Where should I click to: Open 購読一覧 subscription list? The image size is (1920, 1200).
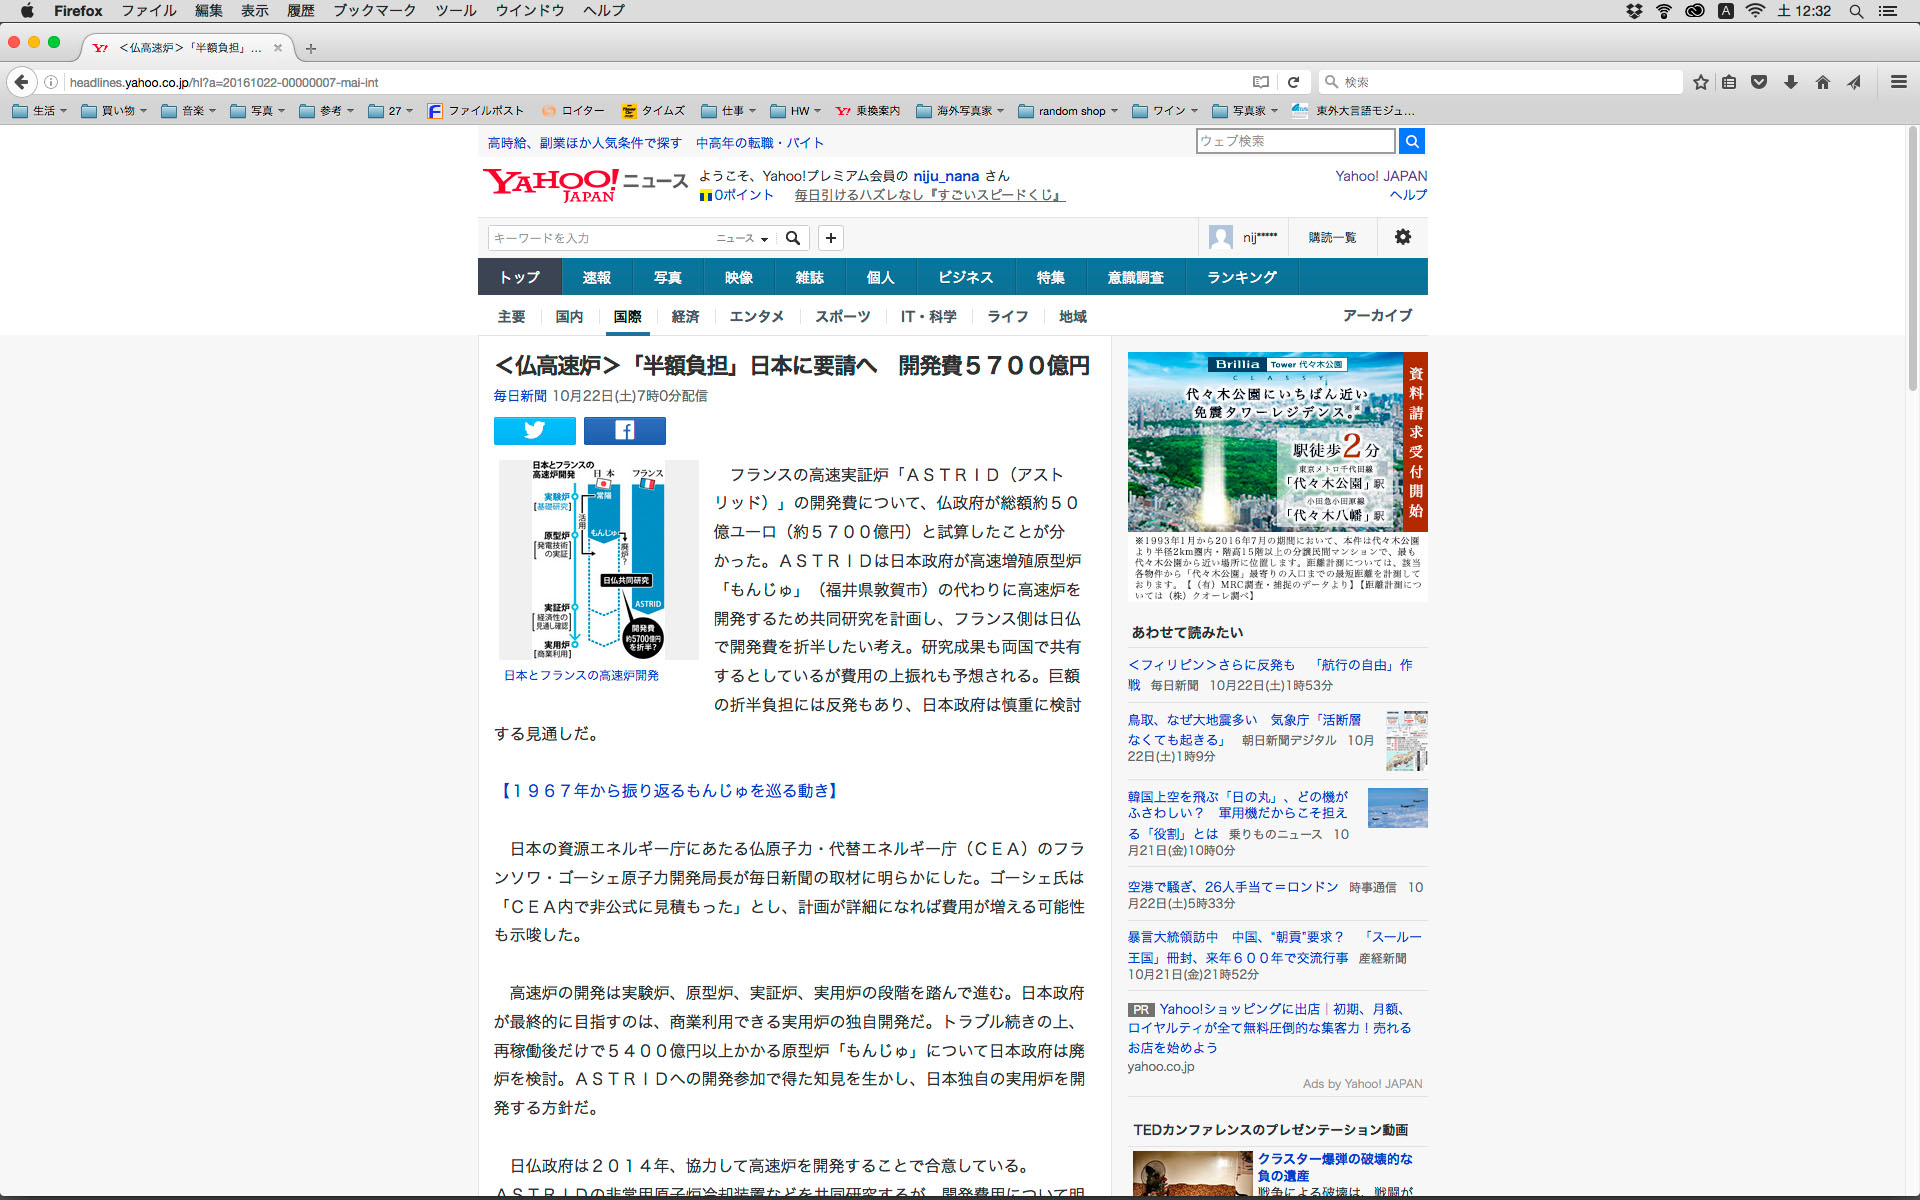coord(1332,237)
